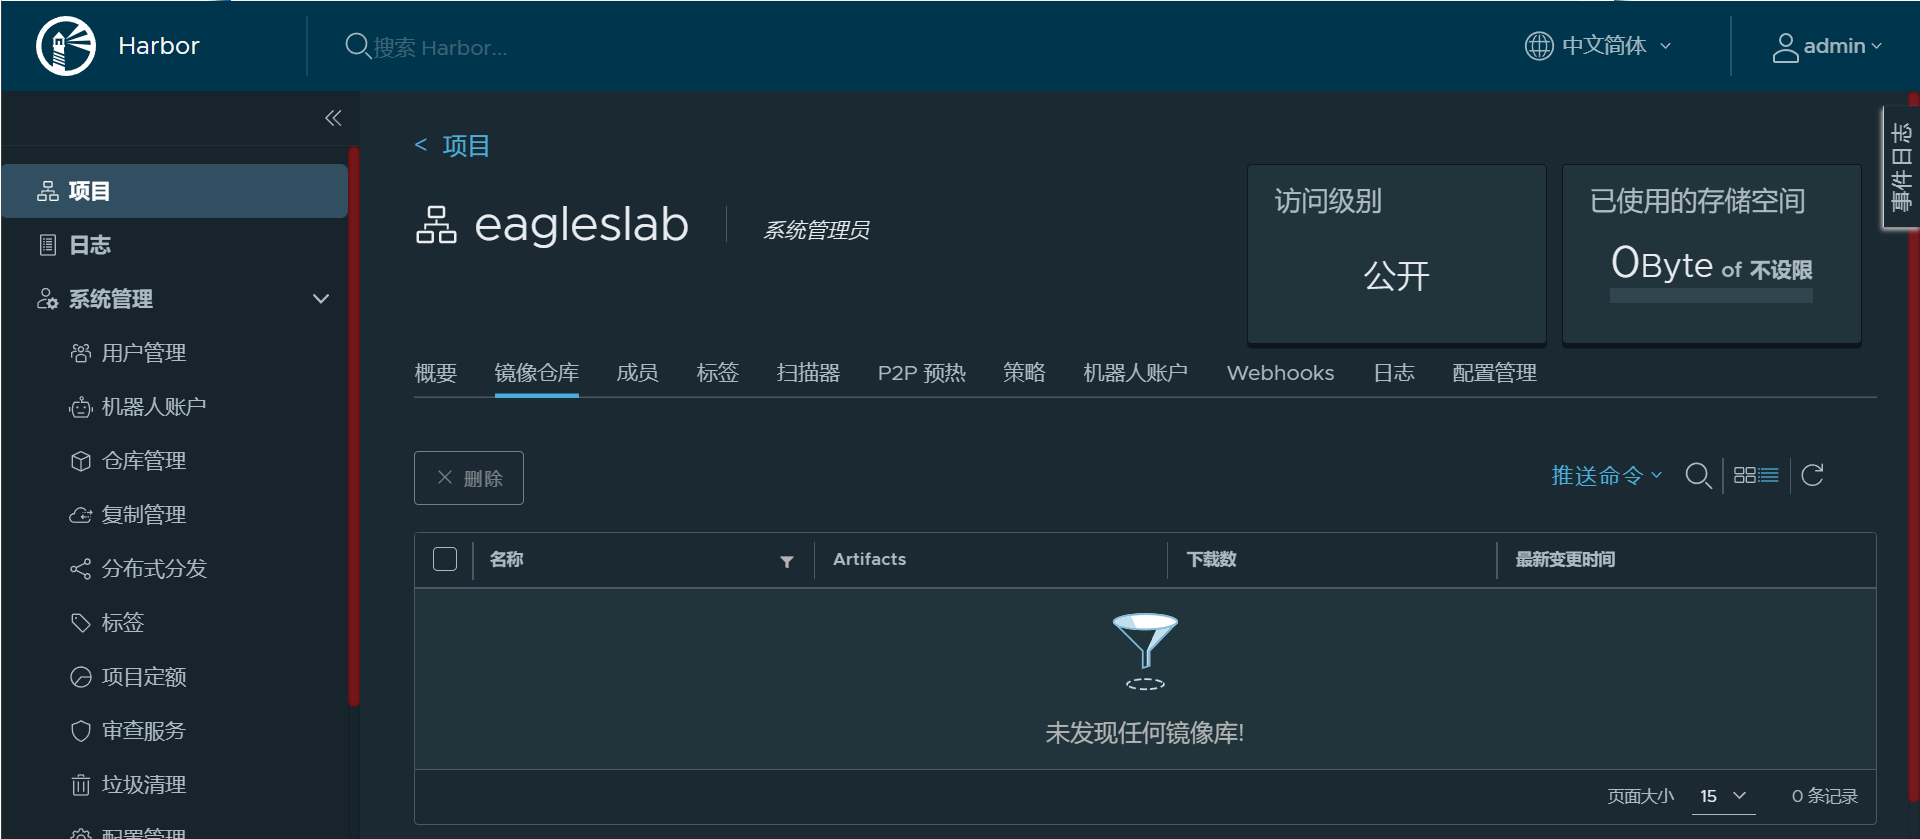Switch to Webhooks tab
Screen dimensions: 1920x839
pyautogui.click(x=1281, y=373)
